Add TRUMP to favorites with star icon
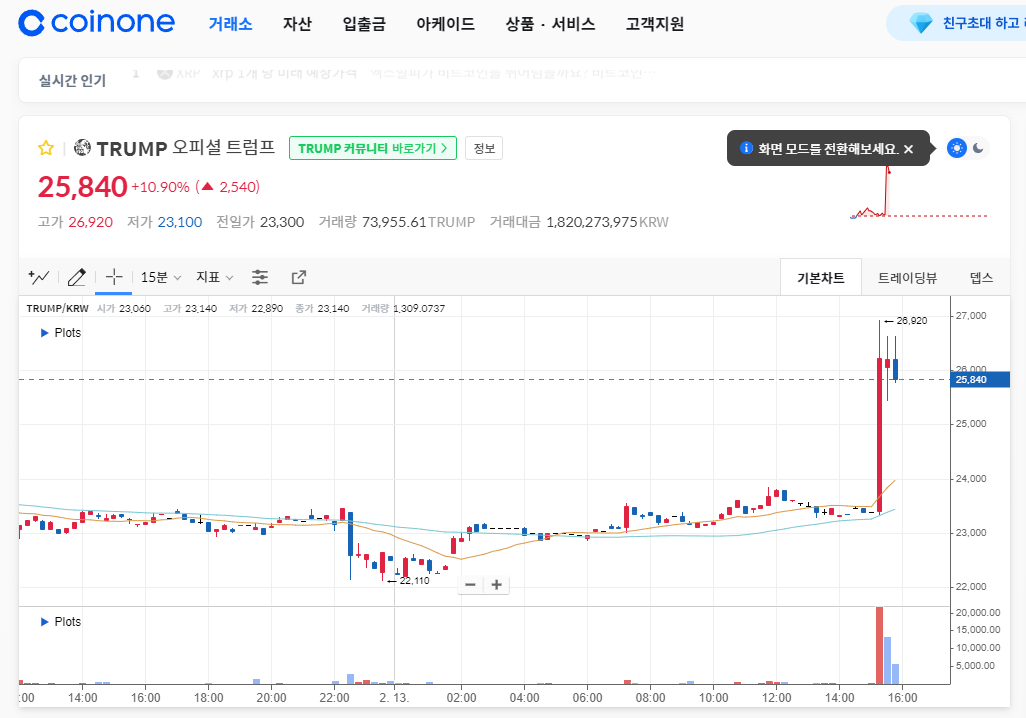The height and width of the screenshot is (718, 1026). [x=46, y=148]
